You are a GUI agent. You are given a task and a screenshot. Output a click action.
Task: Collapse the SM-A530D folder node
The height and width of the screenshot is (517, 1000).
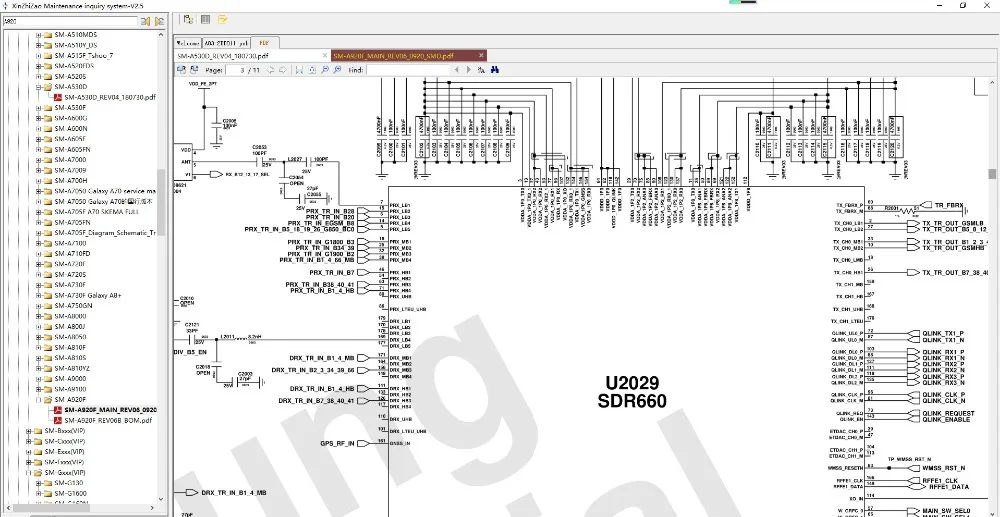pyautogui.click(x=39, y=87)
